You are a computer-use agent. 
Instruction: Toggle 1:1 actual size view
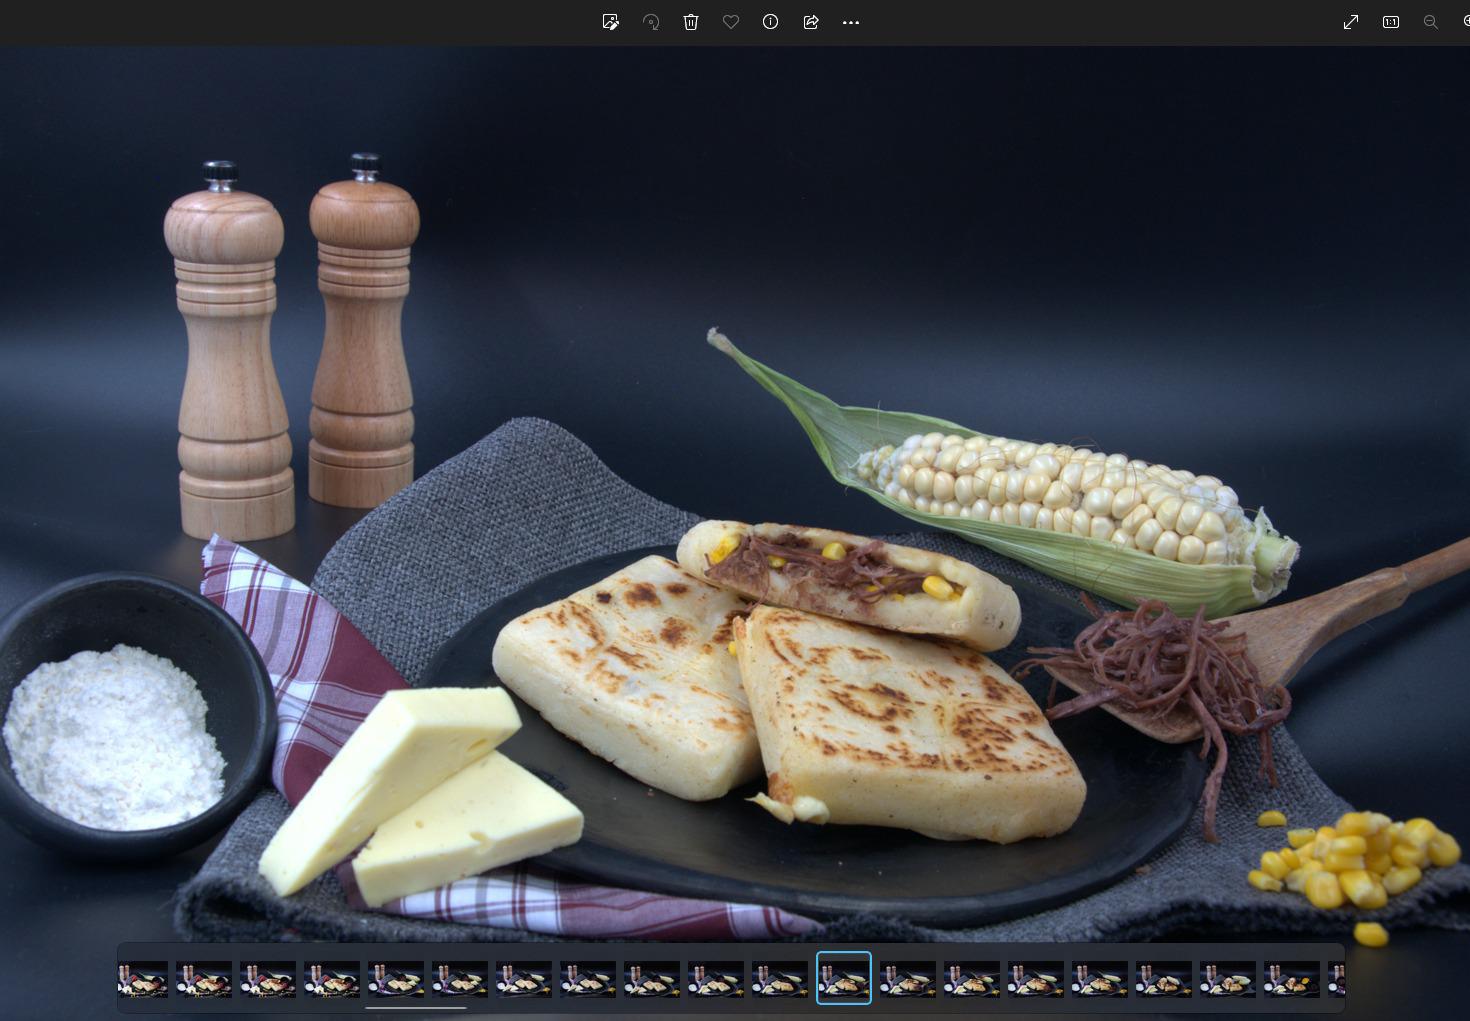click(x=1391, y=22)
